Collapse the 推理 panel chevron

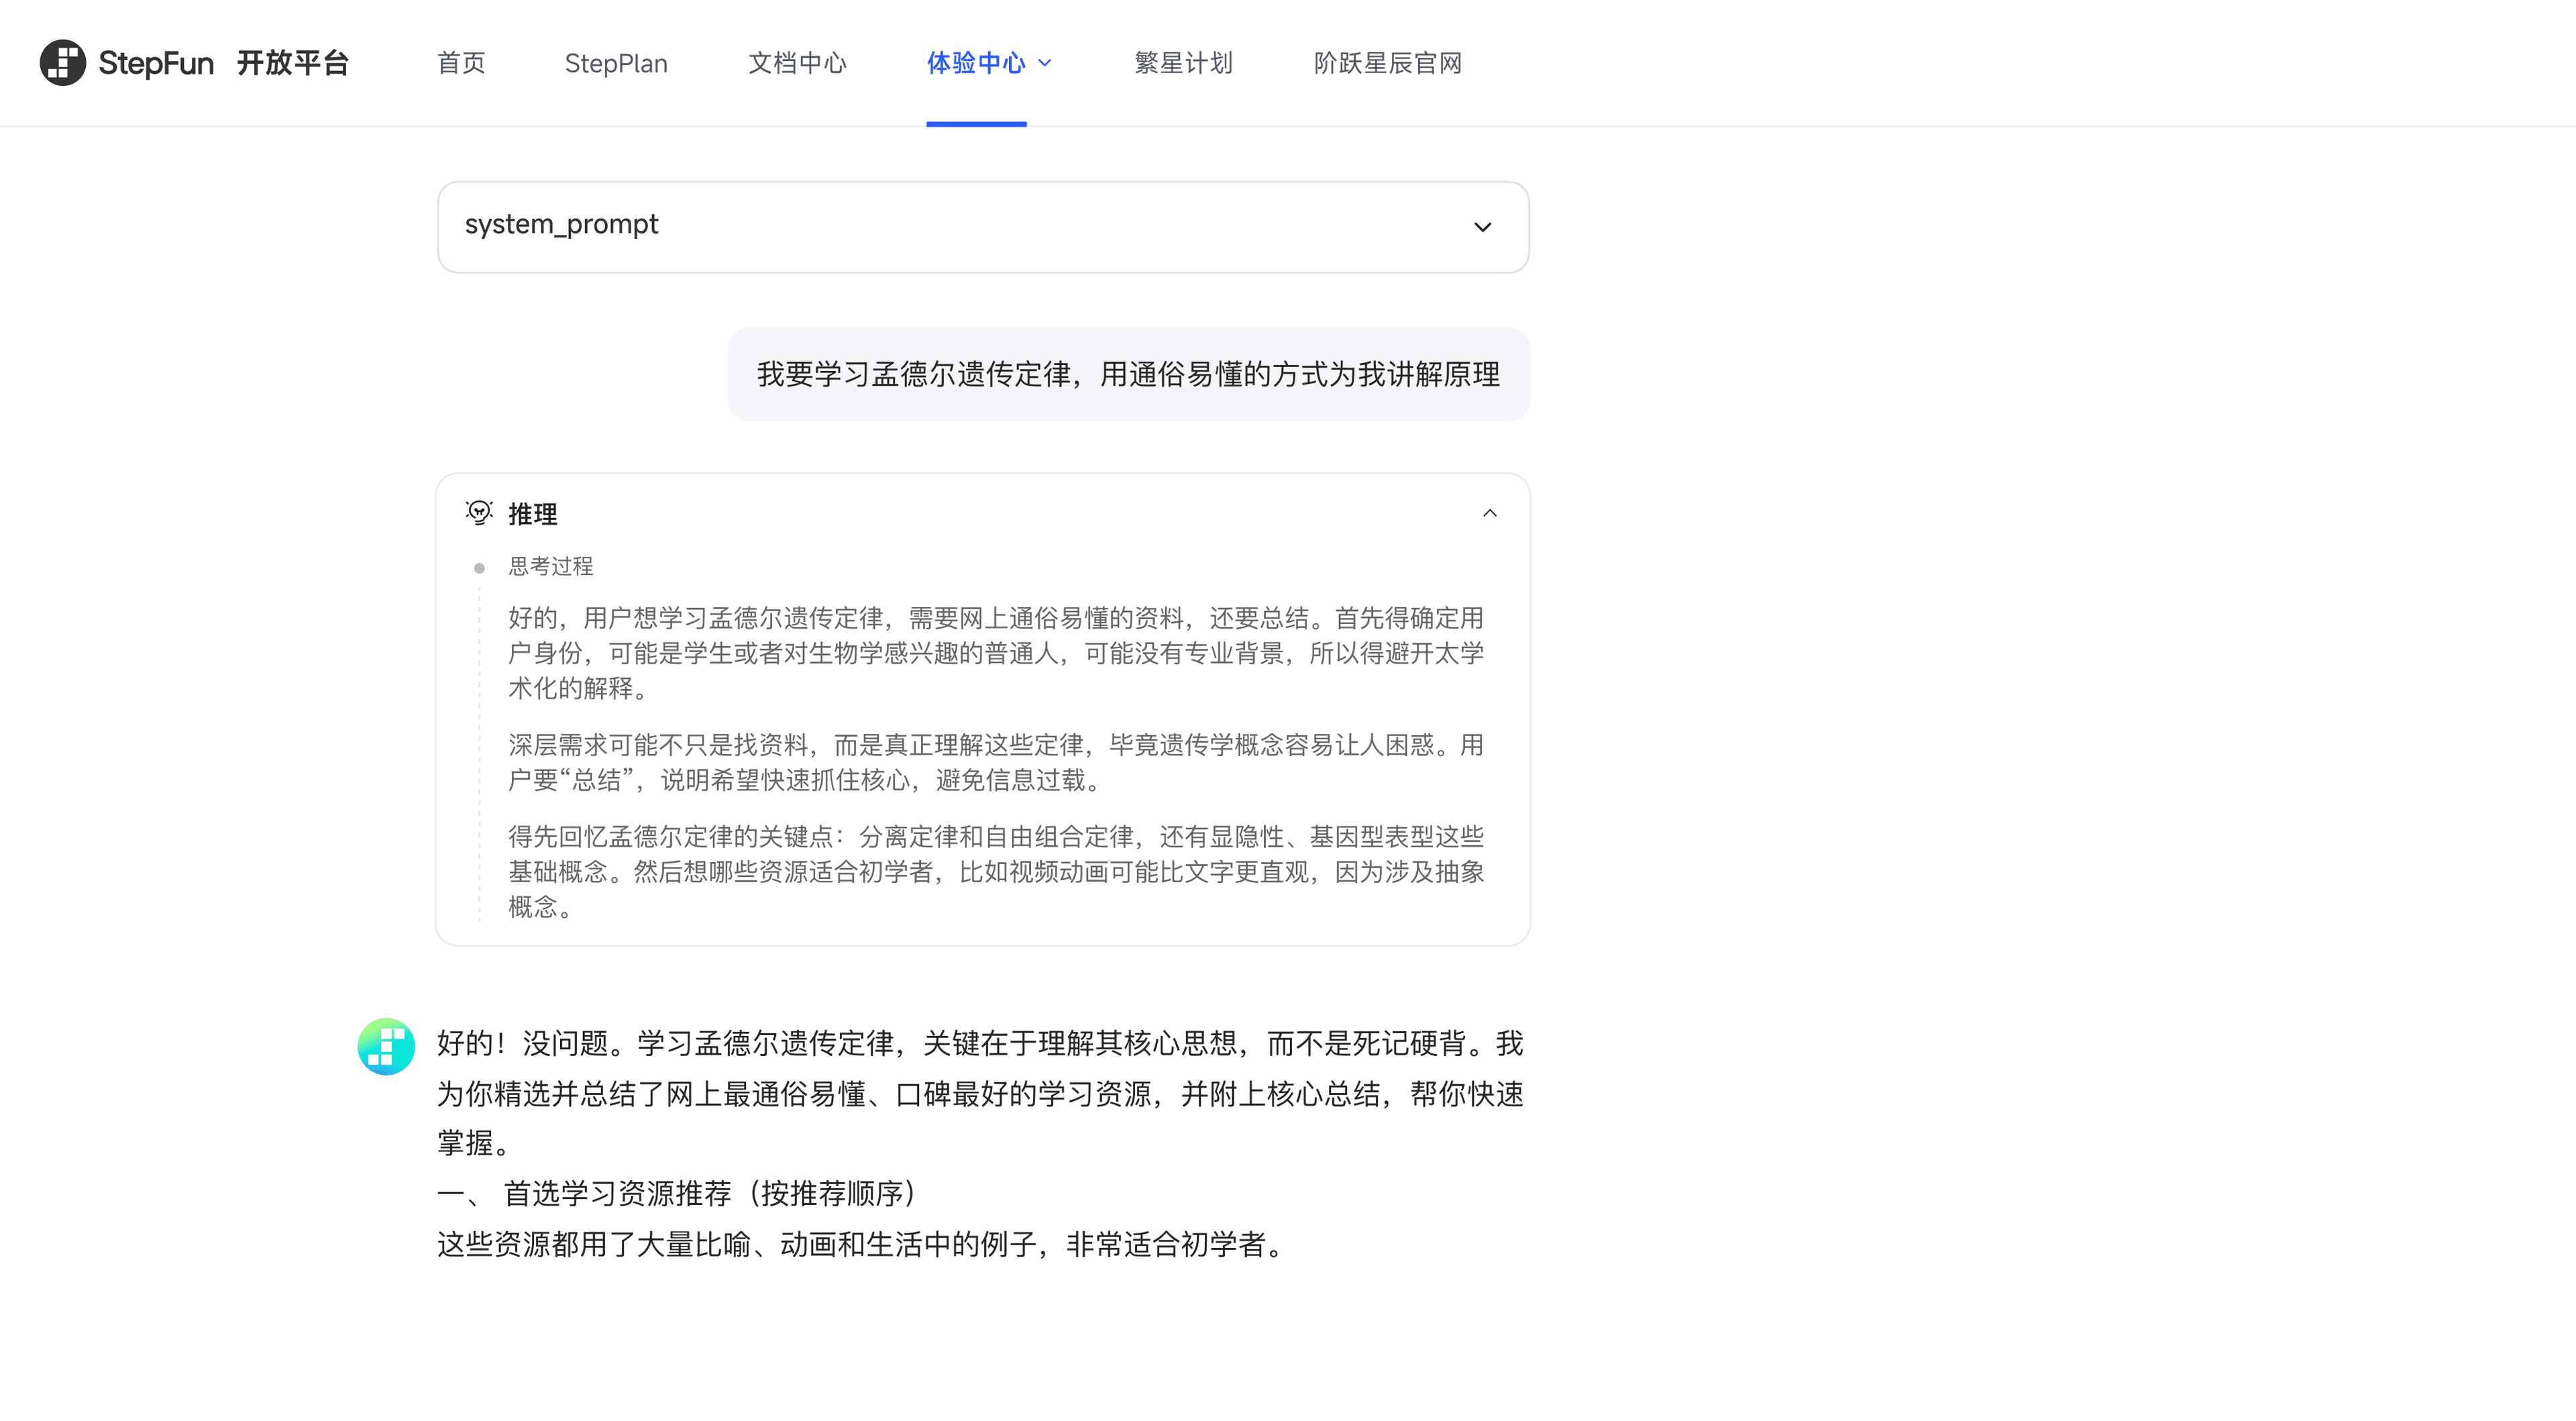tap(1490, 513)
